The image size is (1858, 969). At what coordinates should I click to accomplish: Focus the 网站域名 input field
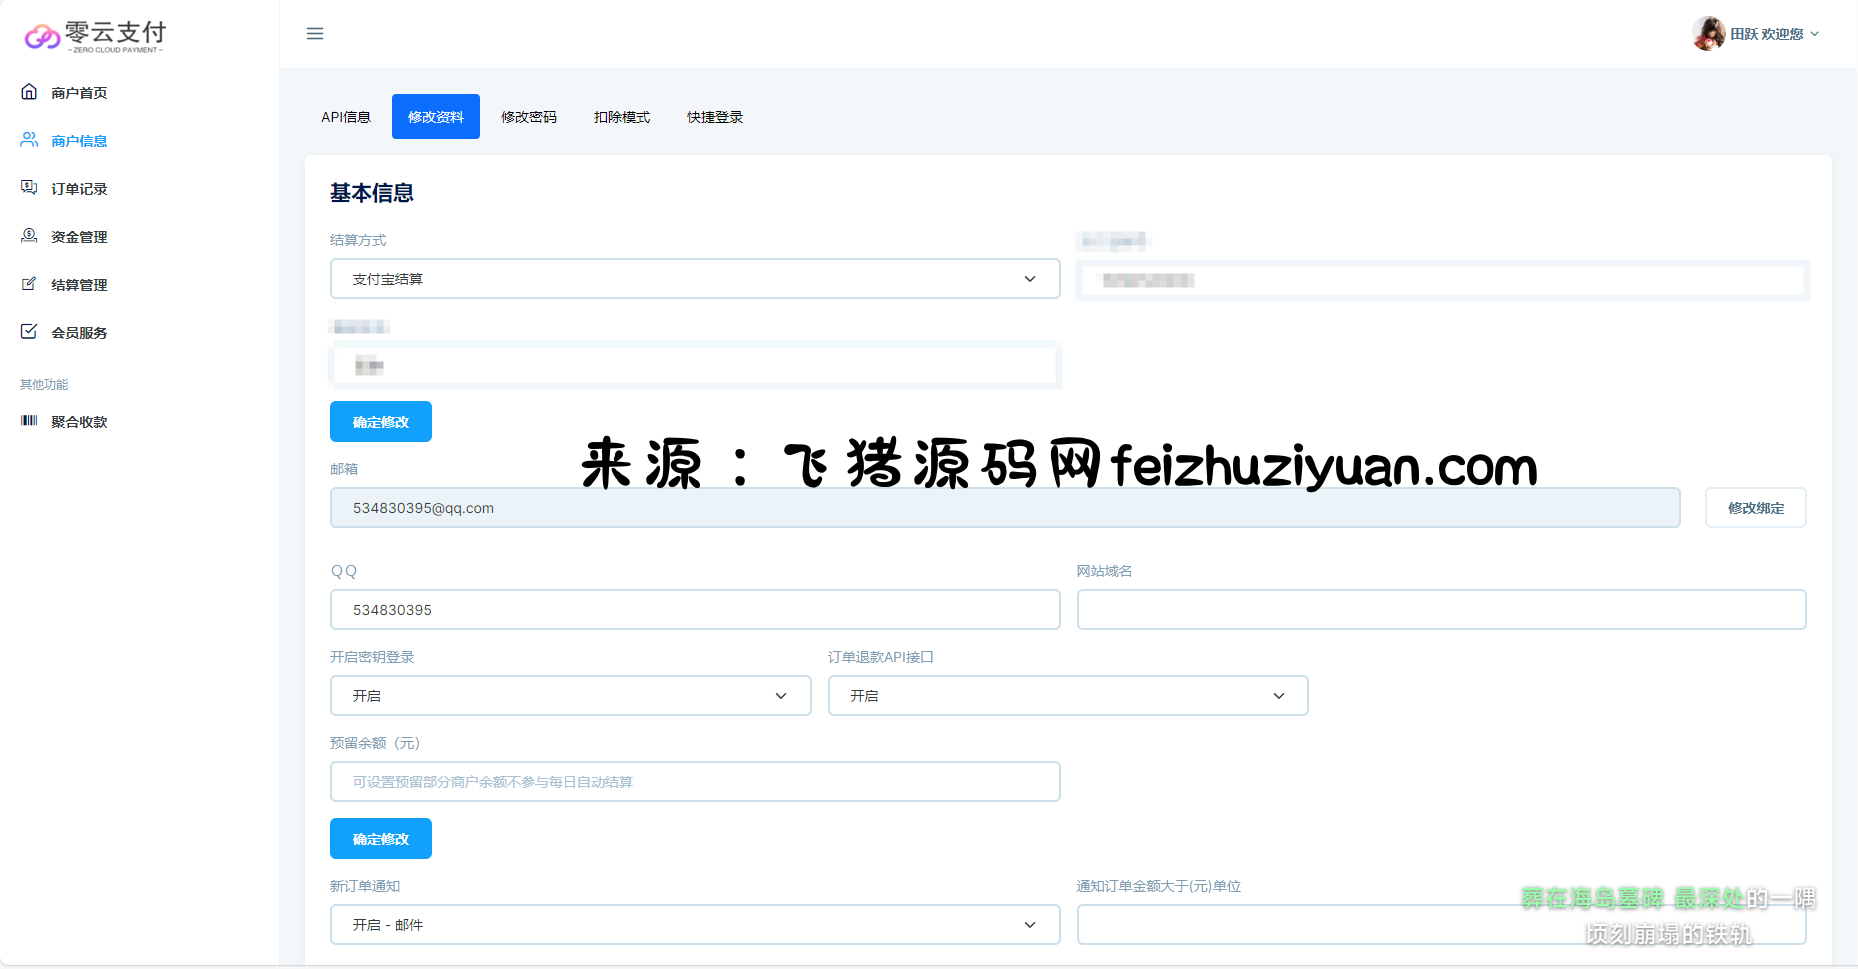point(1441,610)
